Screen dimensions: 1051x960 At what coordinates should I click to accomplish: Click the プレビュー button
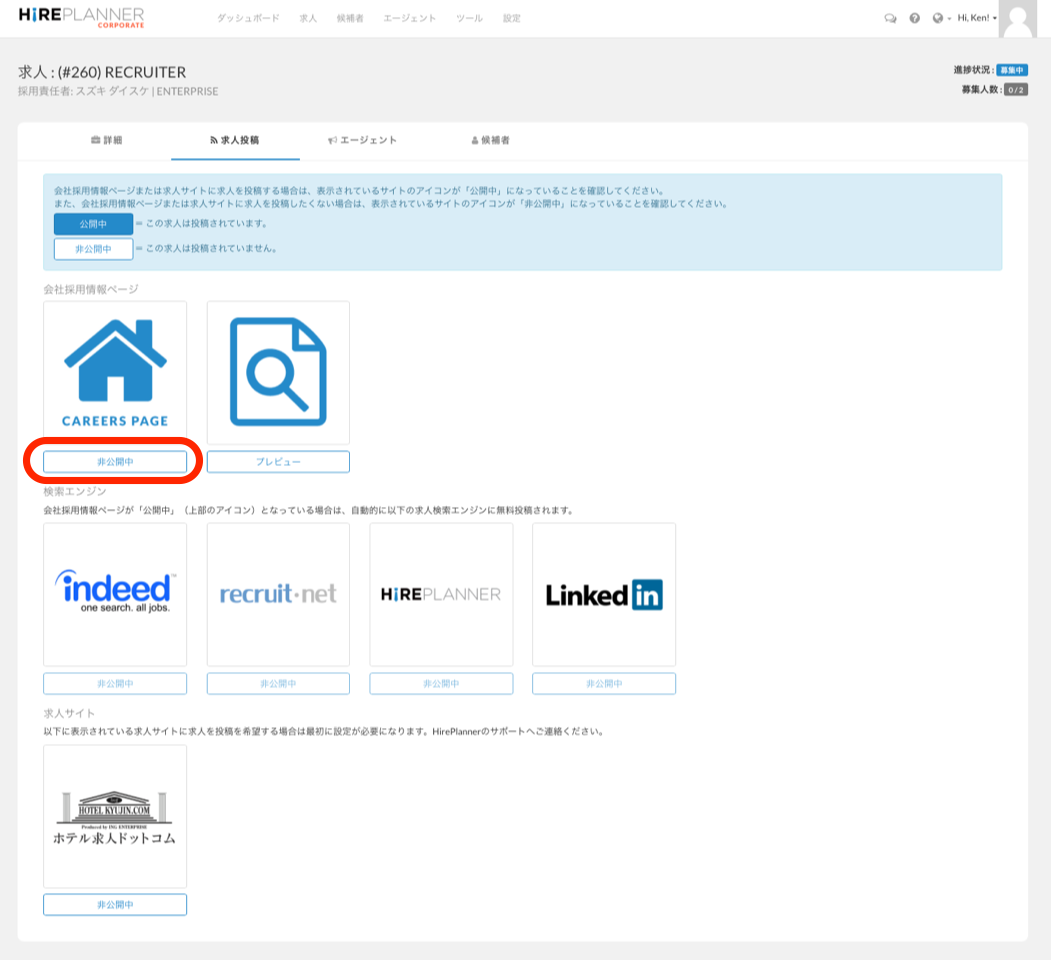(277, 461)
